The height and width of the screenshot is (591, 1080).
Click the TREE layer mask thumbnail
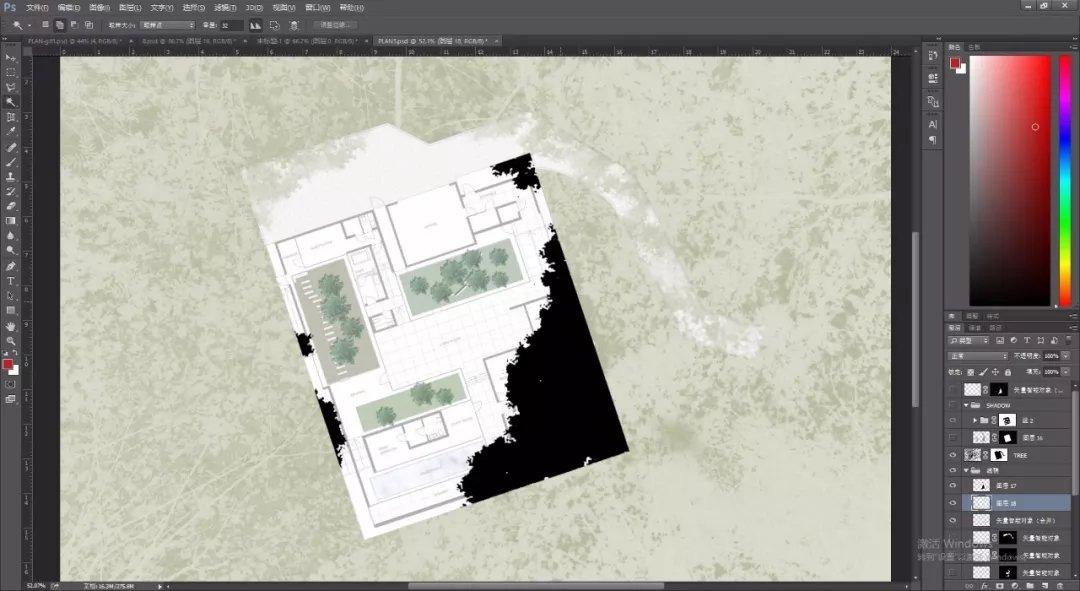999,455
